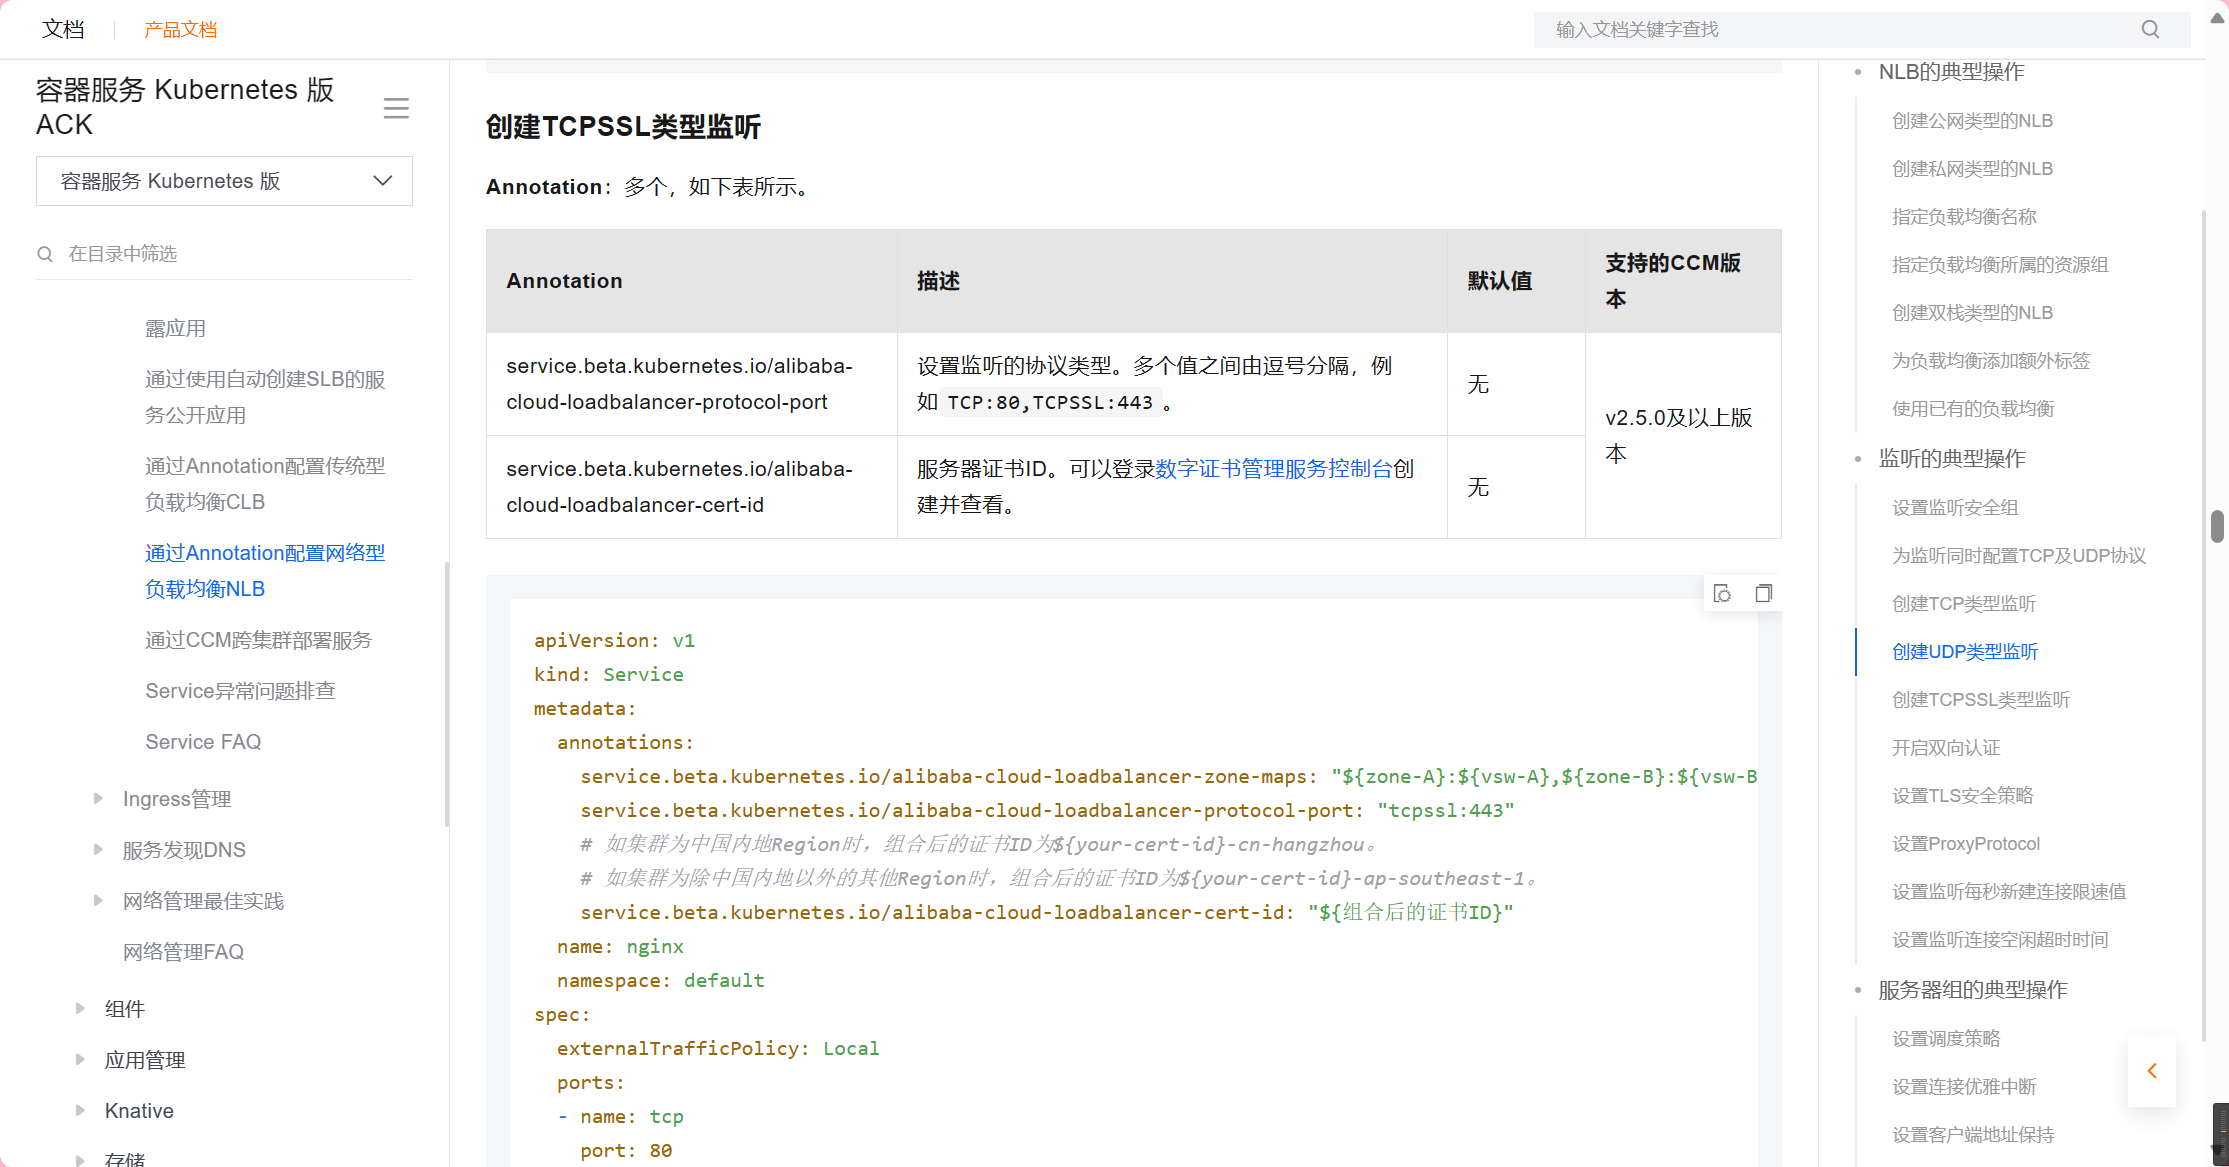Screen dimensions: 2229x1167
Task: Jump to NLB的典型操作 section
Action: [1951, 72]
